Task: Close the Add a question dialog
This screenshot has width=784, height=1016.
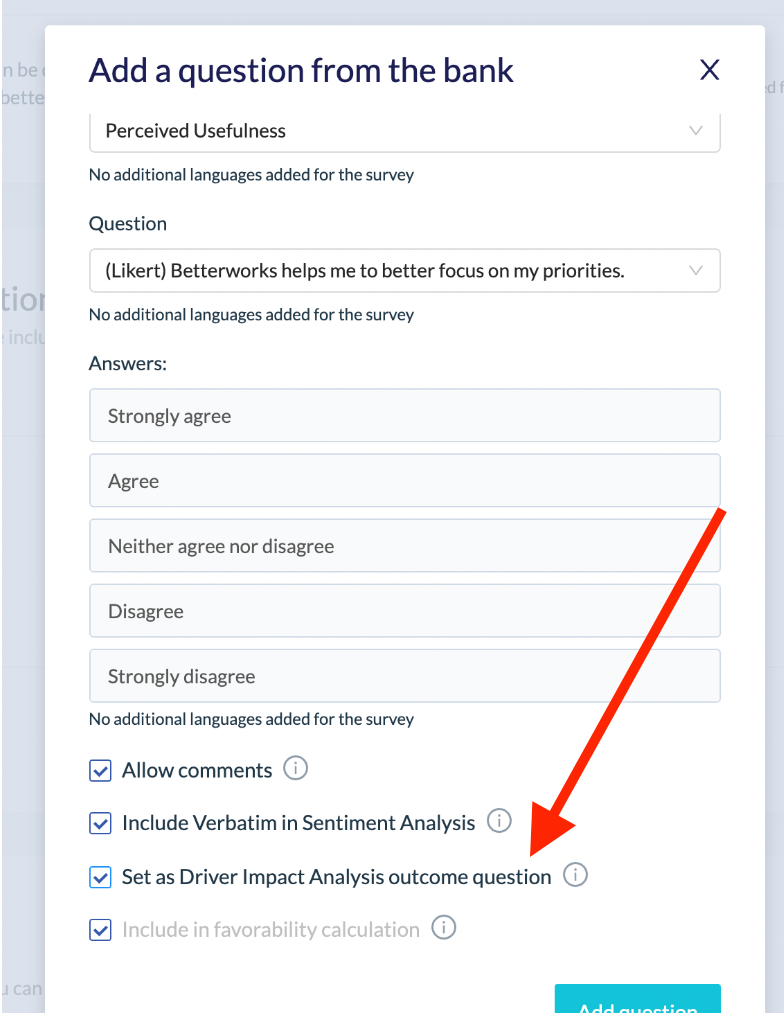Action: tap(709, 70)
